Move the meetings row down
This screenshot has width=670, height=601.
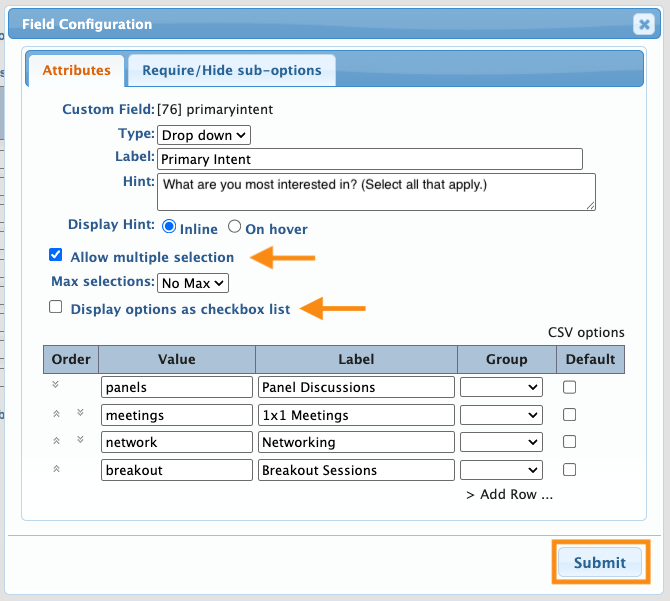(x=80, y=413)
